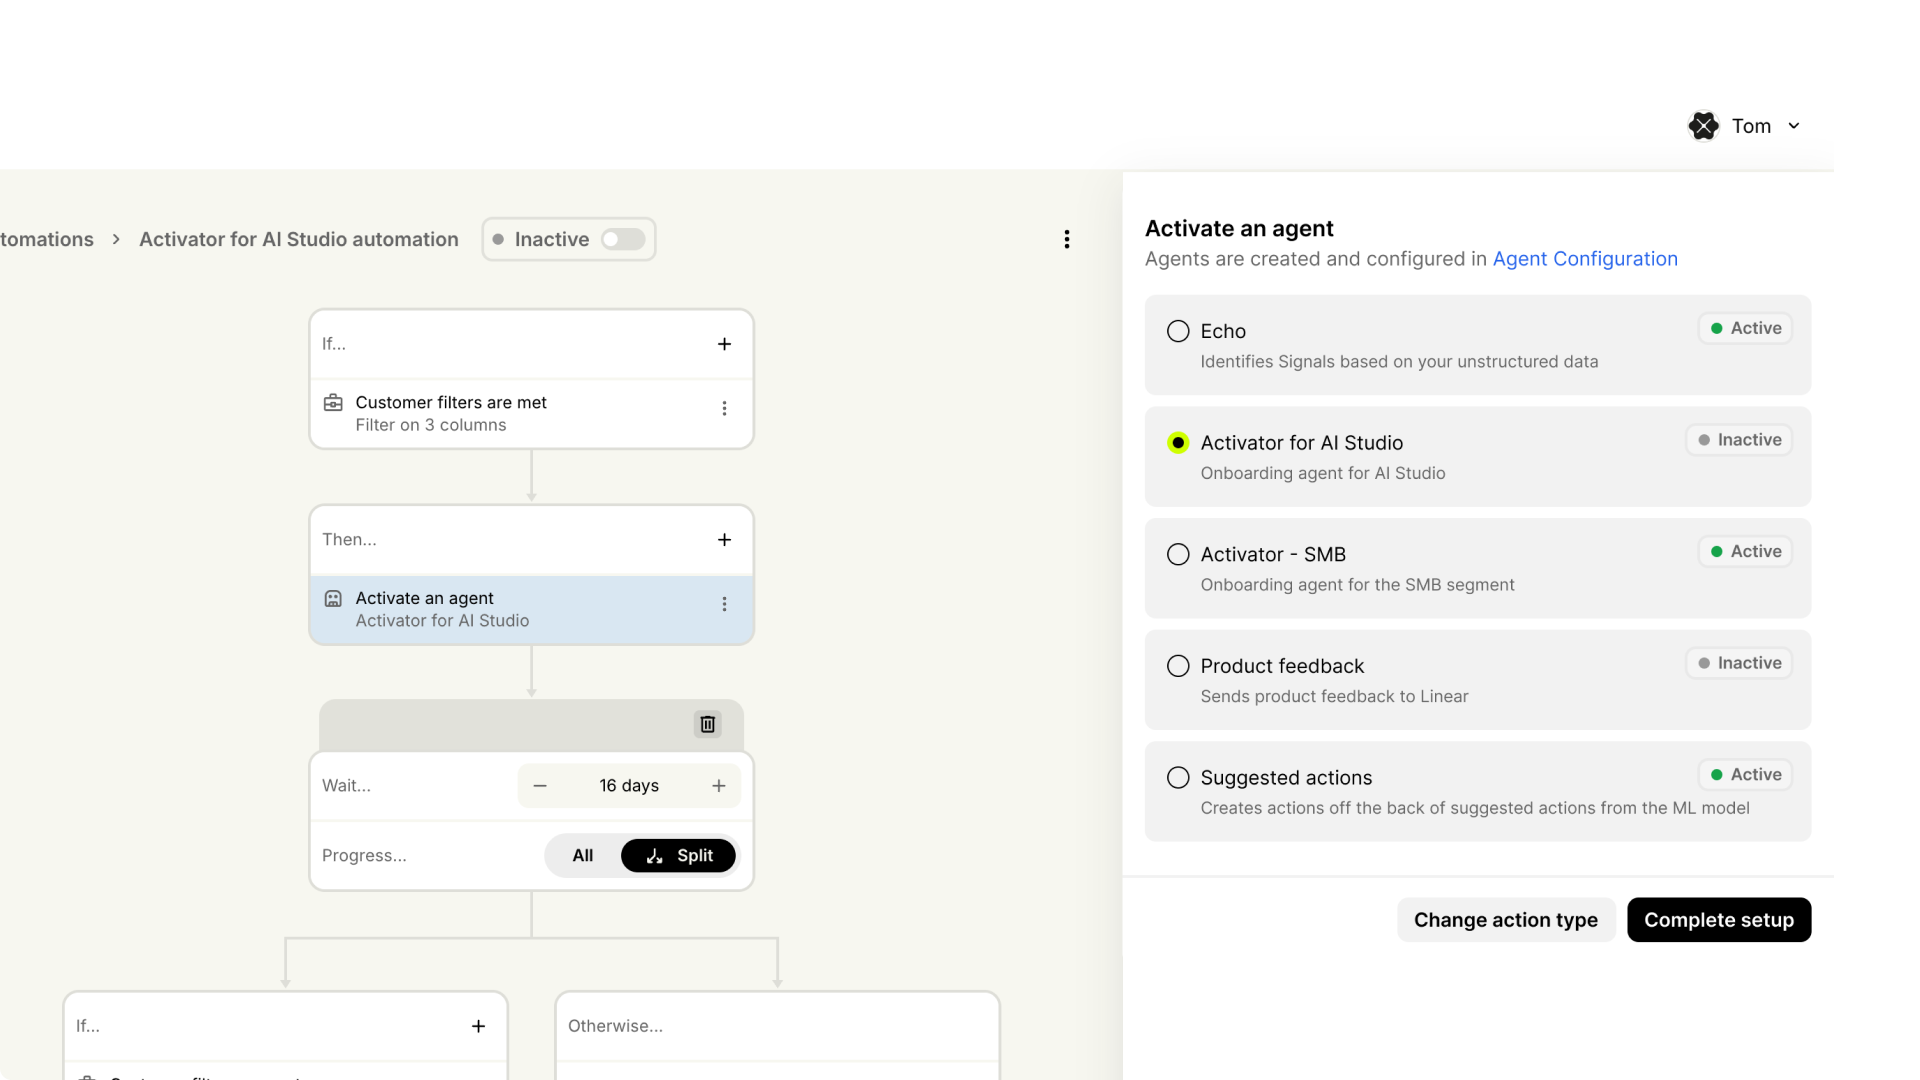Open the Agent Configuration link

(1585, 259)
